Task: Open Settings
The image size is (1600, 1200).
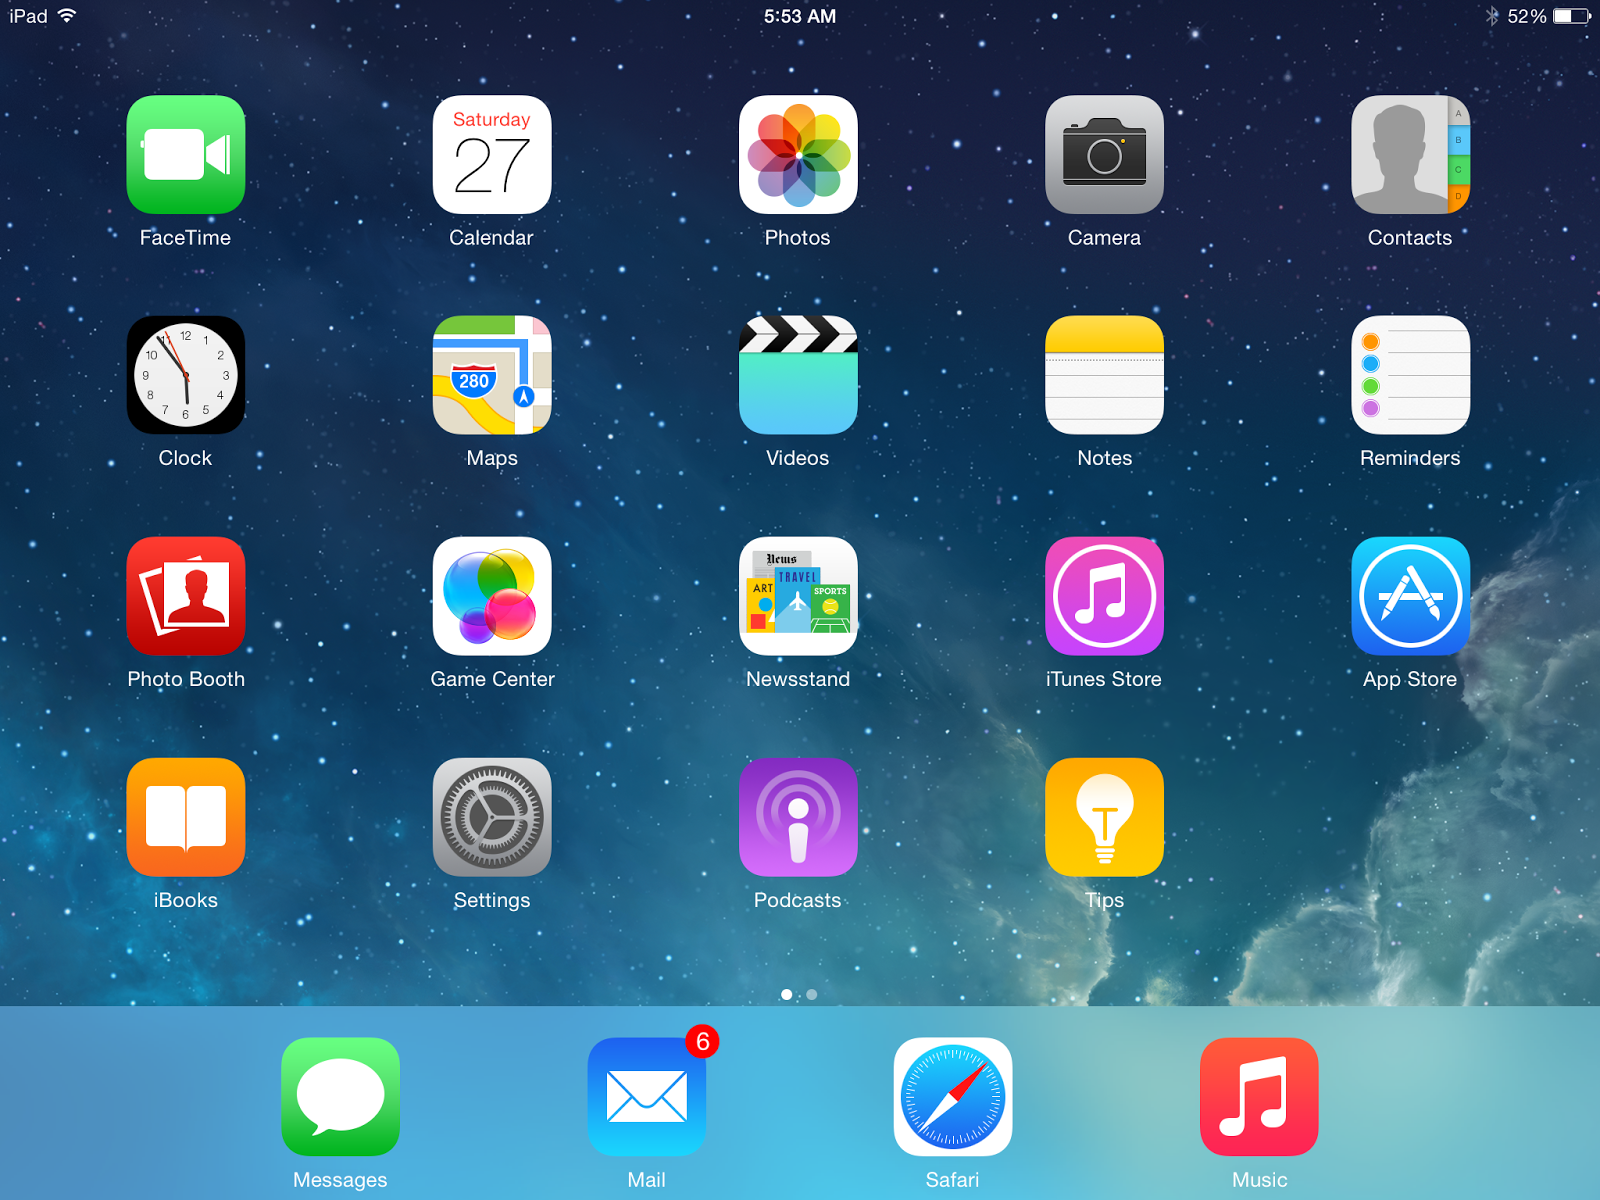Action: pyautogui.click(x=492, y=817)
